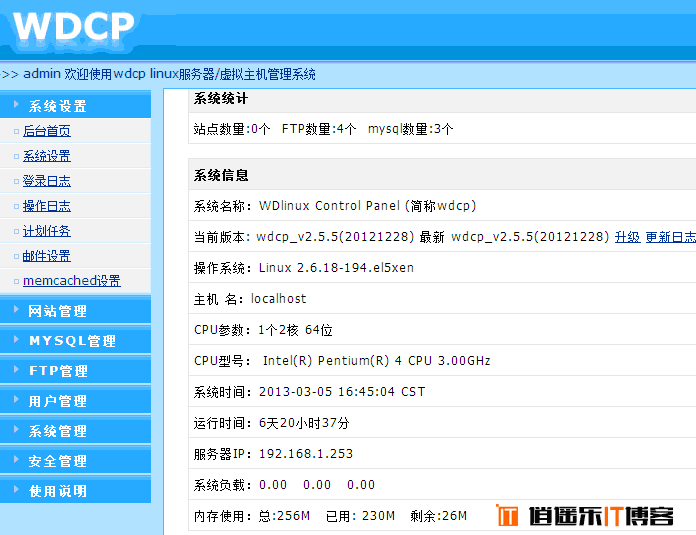This screenshot has width=696, height=535.
Task: Click the total memory 总:256M value
Action: coord(284,516)
